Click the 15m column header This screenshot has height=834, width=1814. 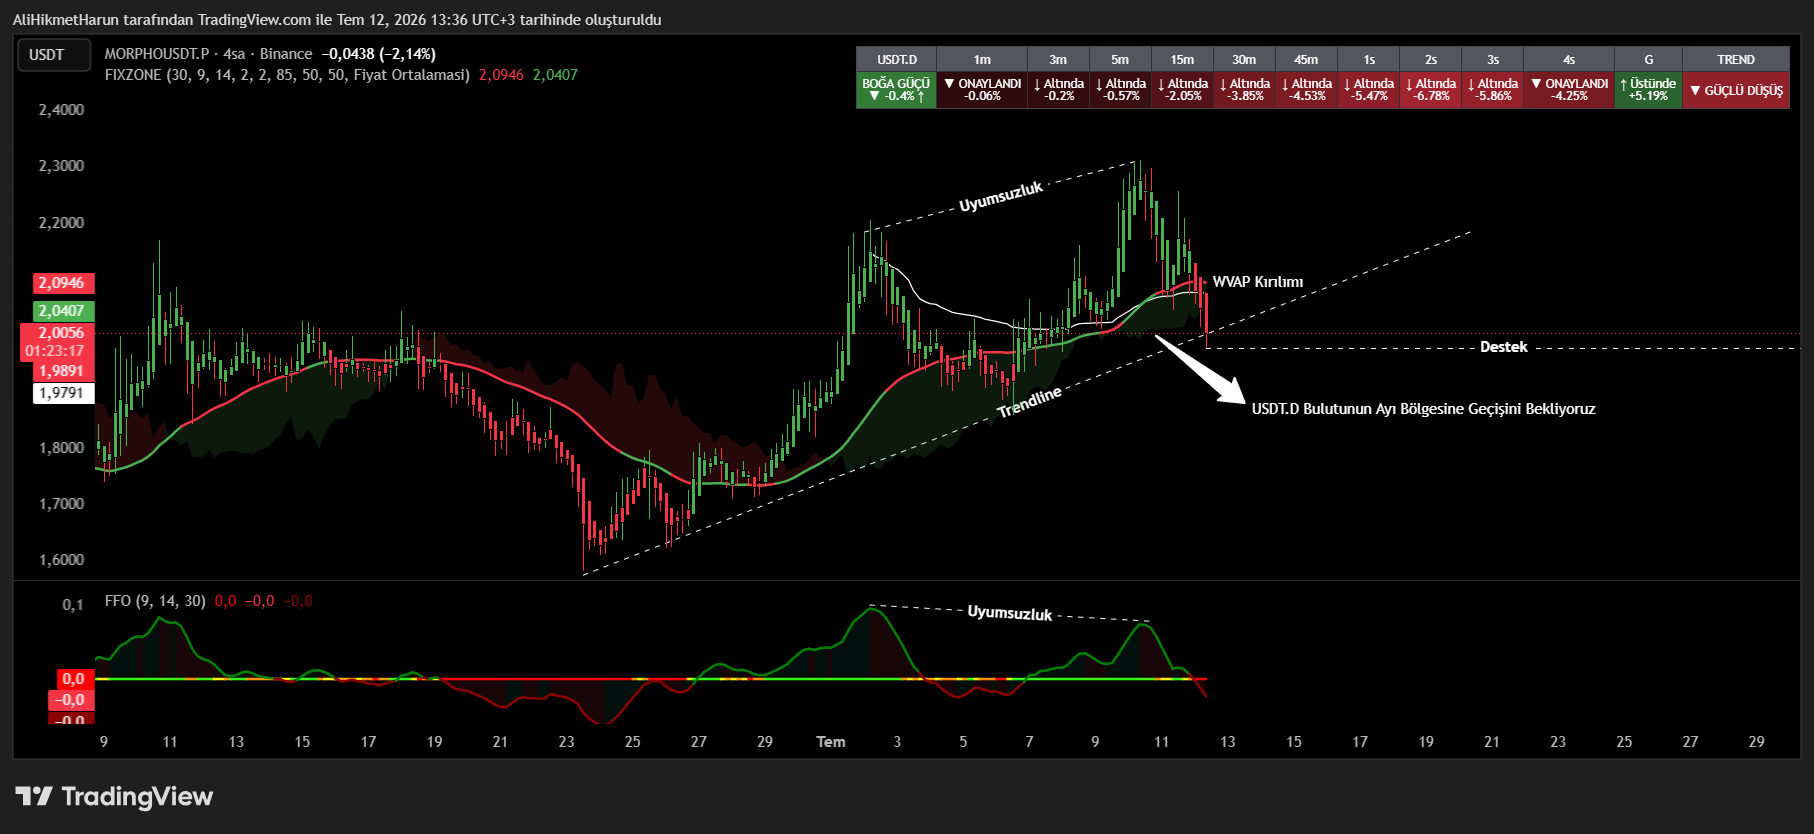pos(1182,60)
